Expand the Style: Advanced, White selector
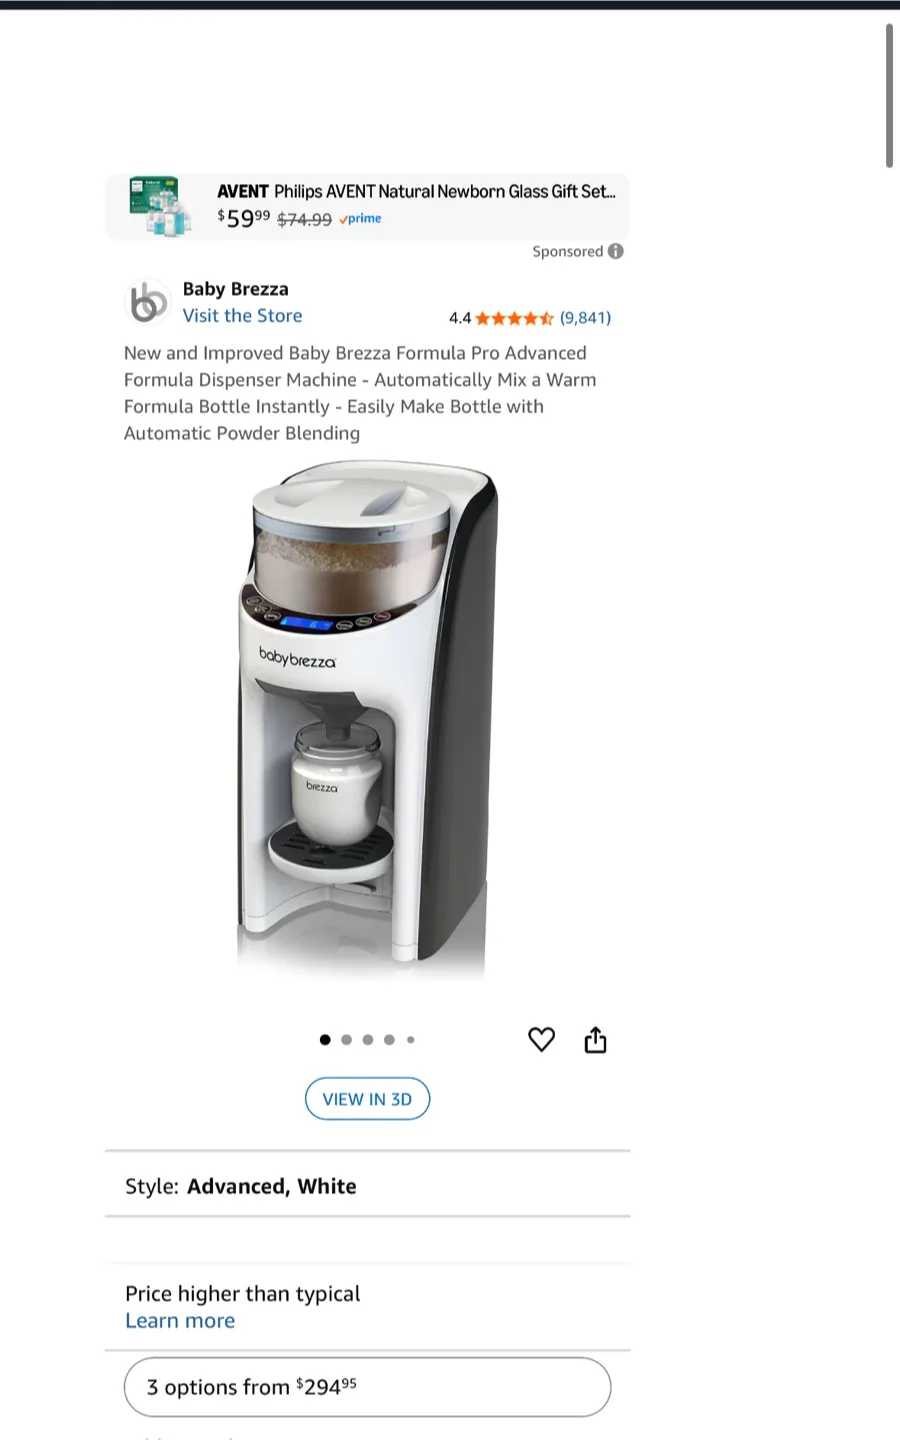 [367, 1186]
